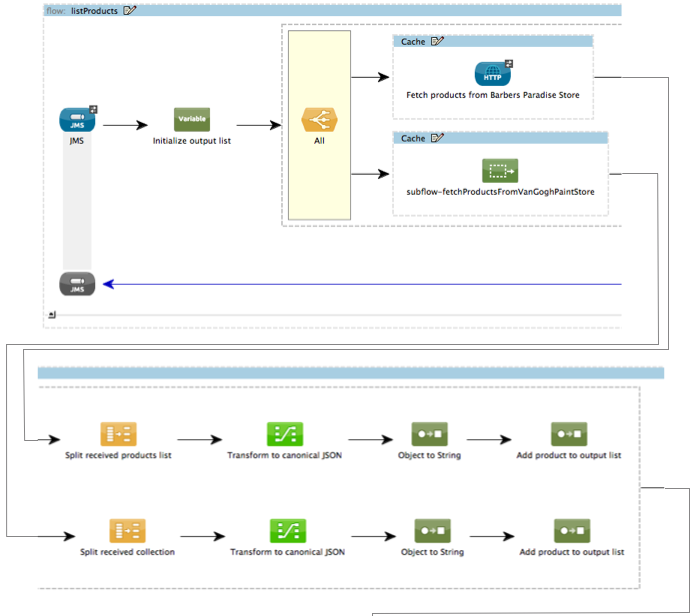This screenshot has width=694, height=616.
Task: Select the bottom row Transform to canonical JSON icon
Action: click(x=288, y=530)
